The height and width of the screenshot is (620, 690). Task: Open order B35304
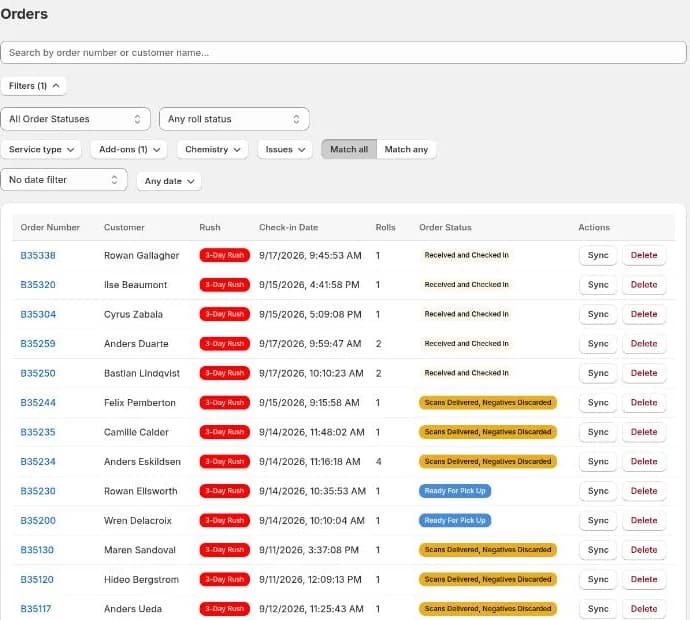pyautogui.click(x=38, y=315)
